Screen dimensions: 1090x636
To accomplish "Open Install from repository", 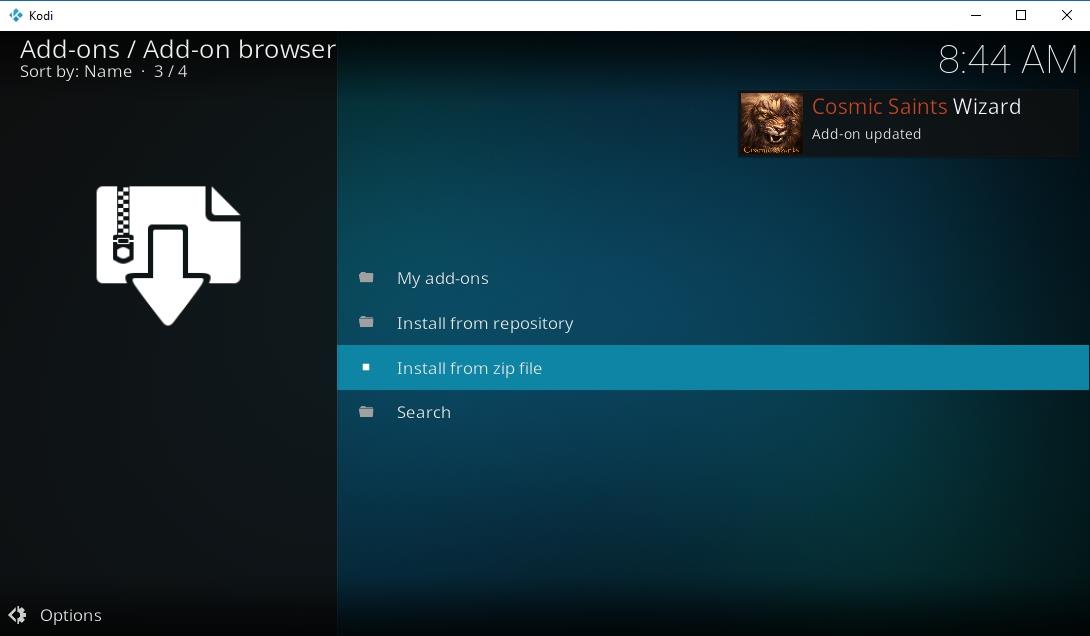I will 485,322.
